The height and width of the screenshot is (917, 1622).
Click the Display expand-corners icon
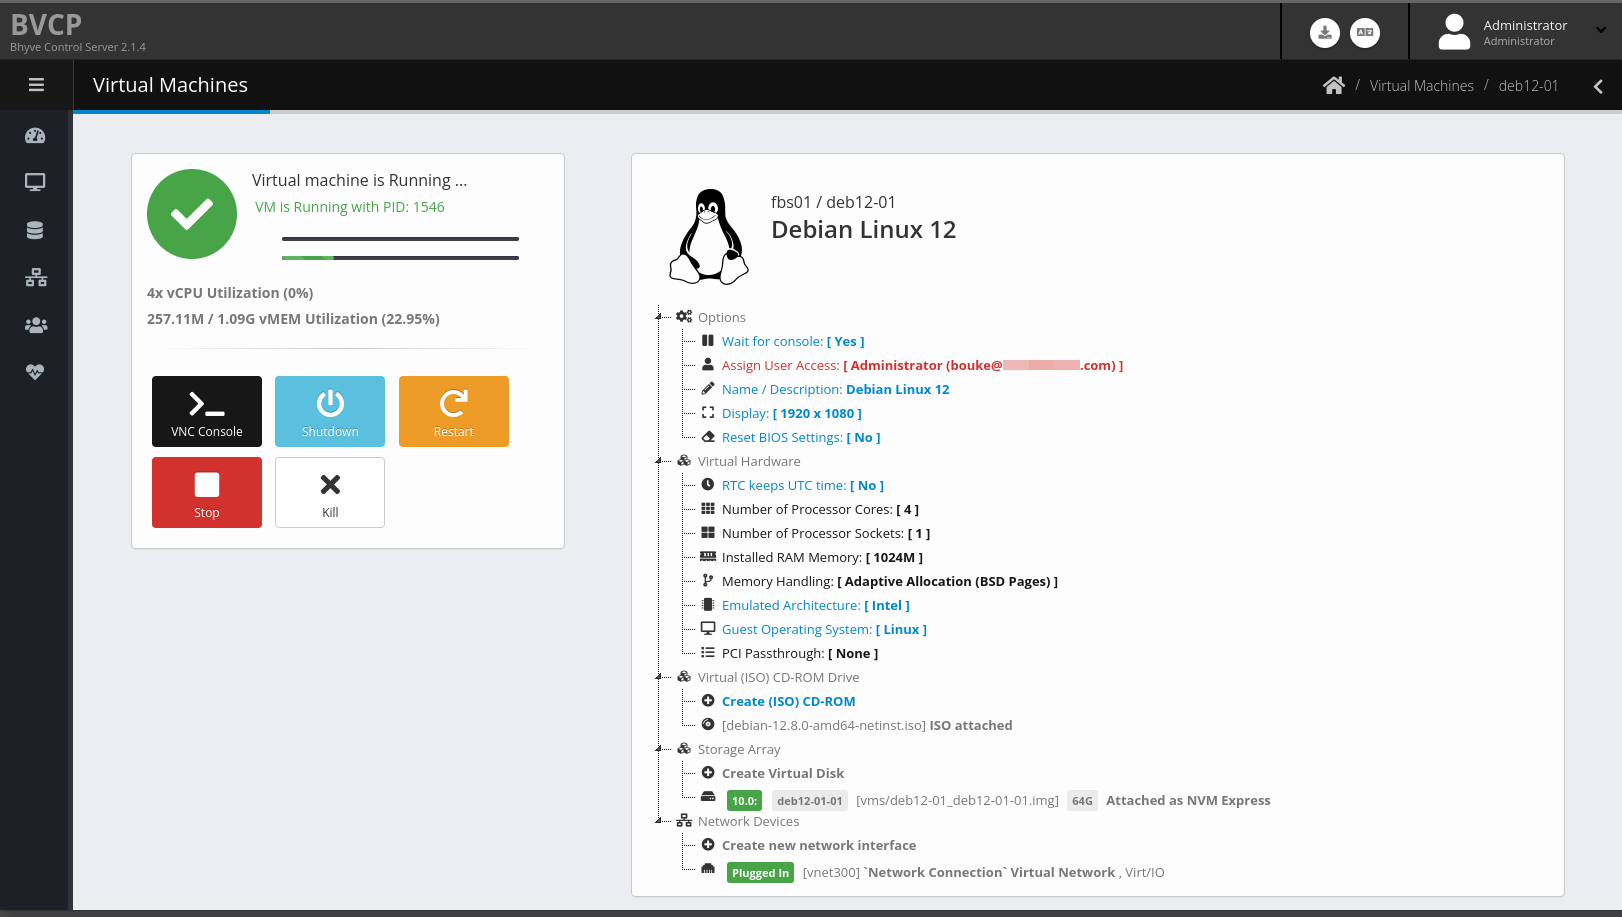[x=708, y=412]
